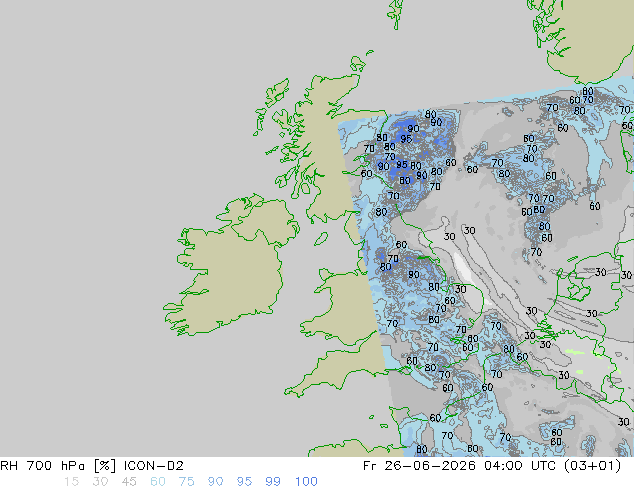Select the legend value 30 in color scale
The height and width of the screenshot is (490, 634).
click(x=100, y=482)
